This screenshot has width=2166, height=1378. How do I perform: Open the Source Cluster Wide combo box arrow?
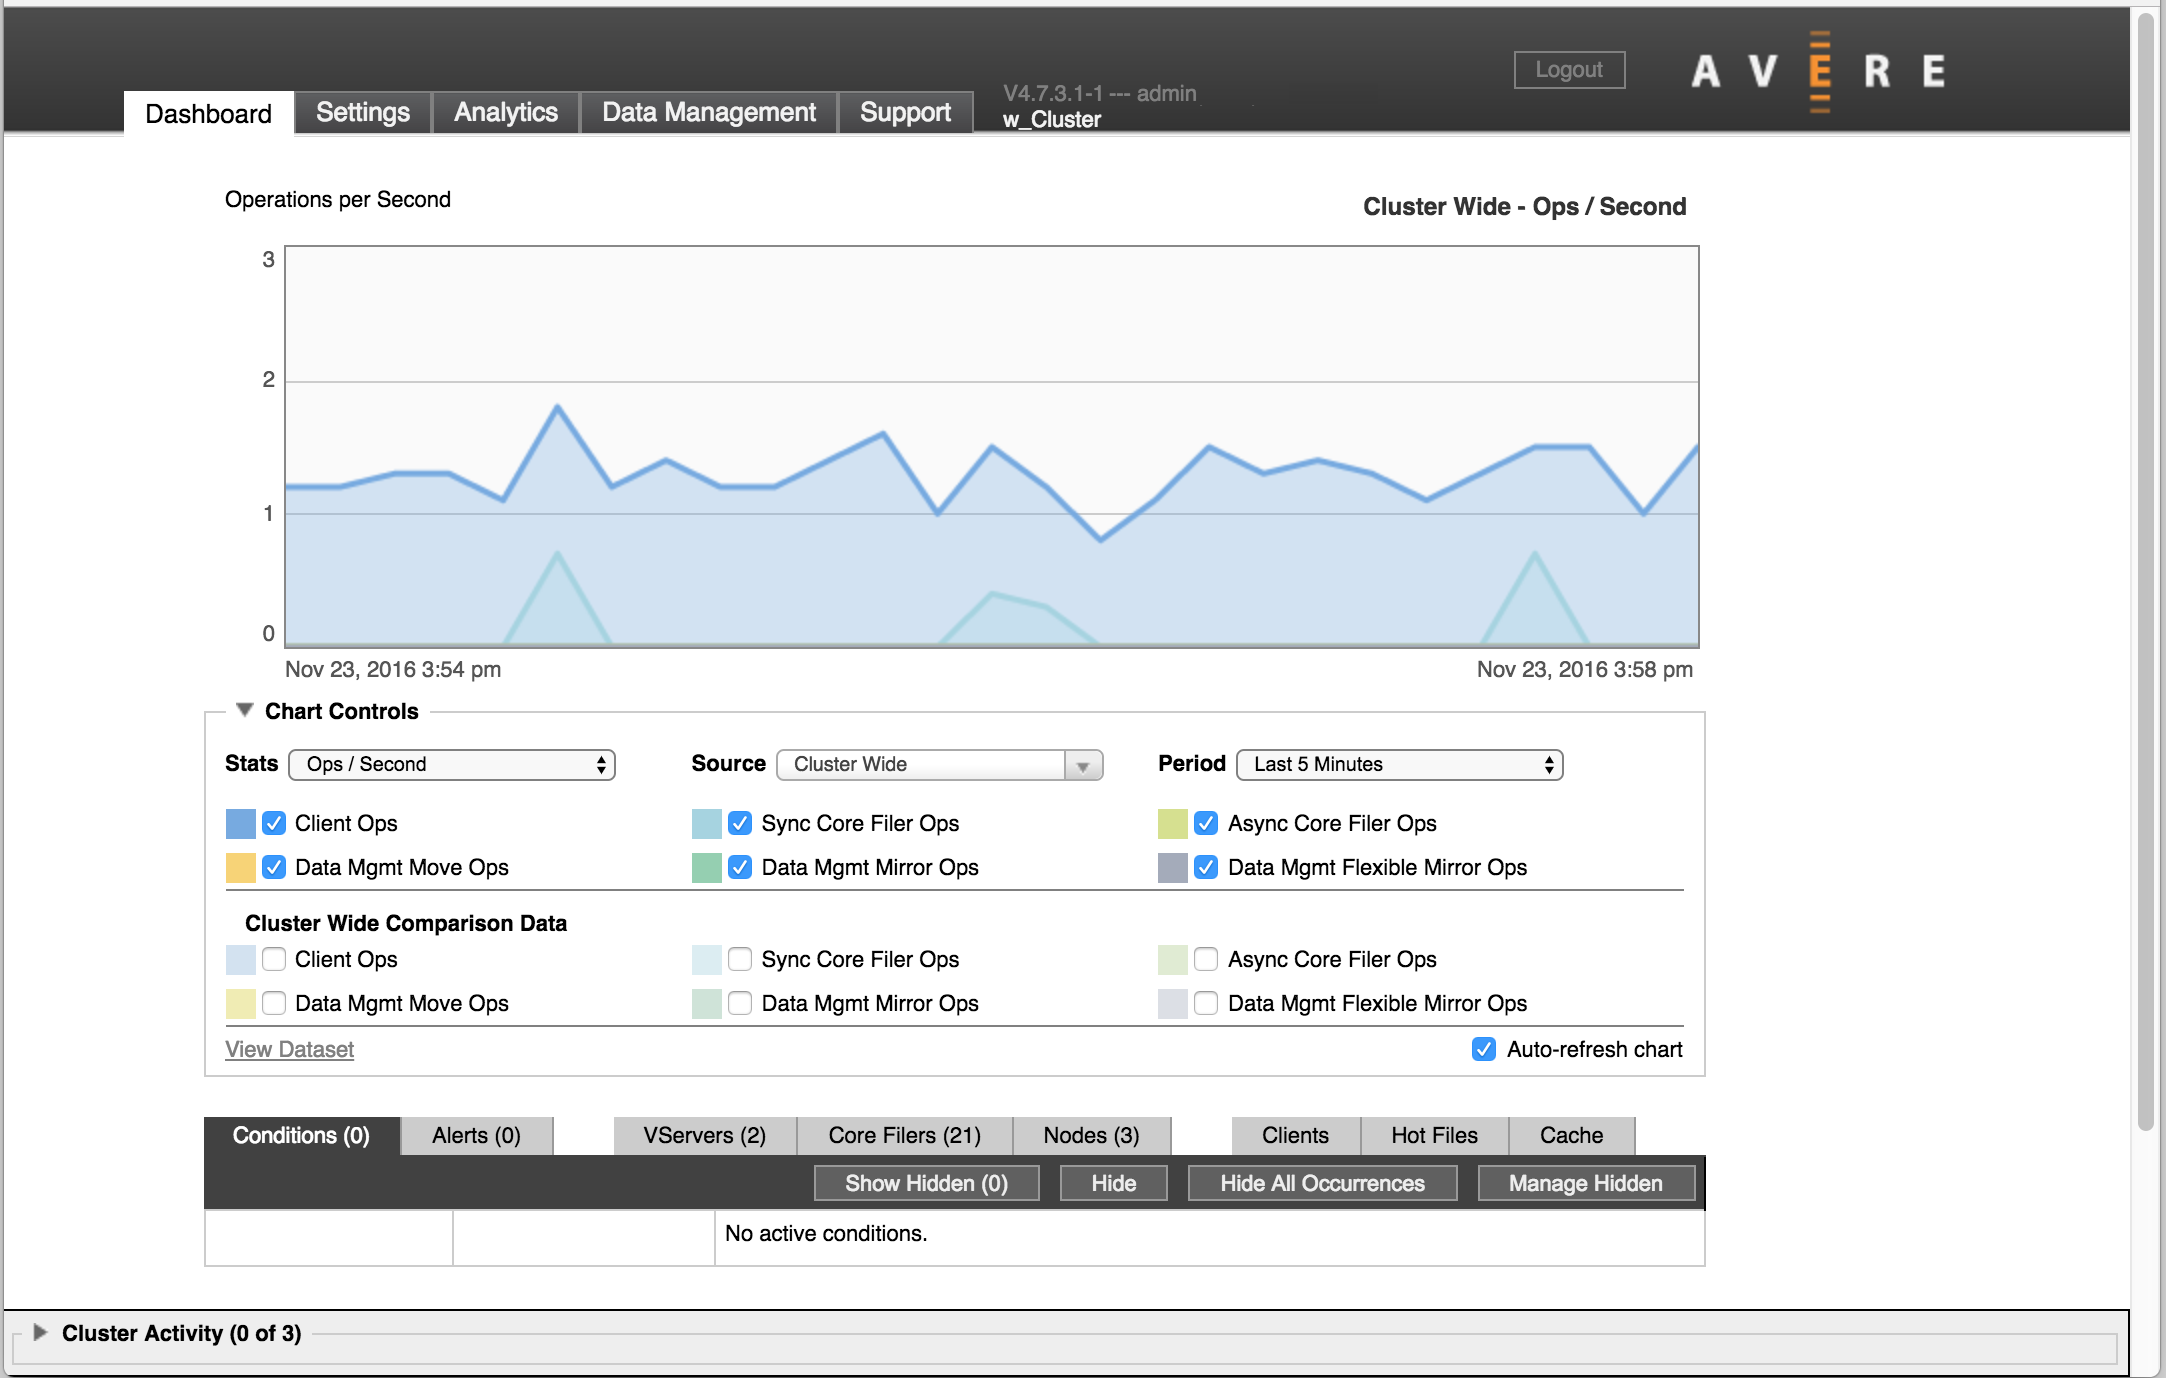[1083, 765]
